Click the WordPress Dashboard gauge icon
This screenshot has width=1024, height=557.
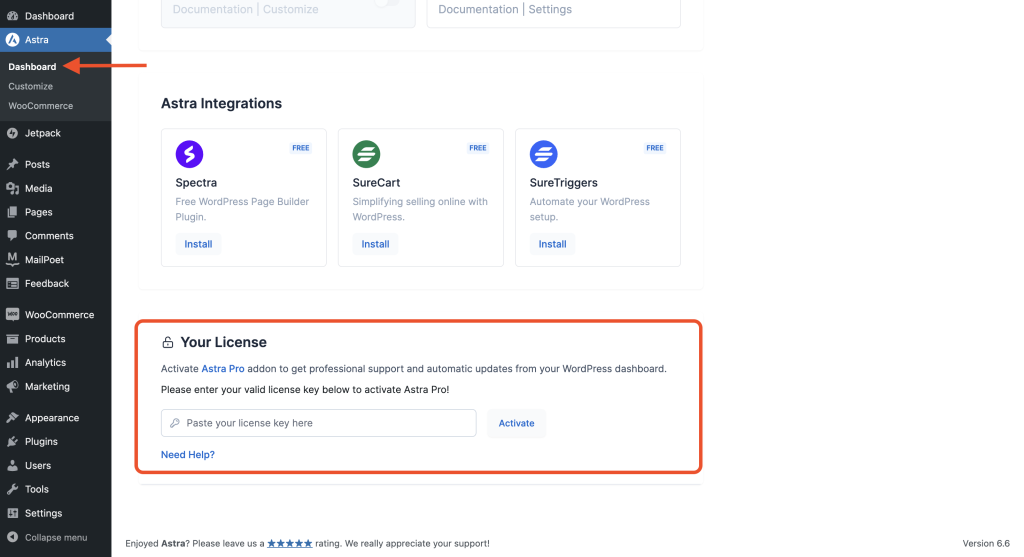click(12, 16)
